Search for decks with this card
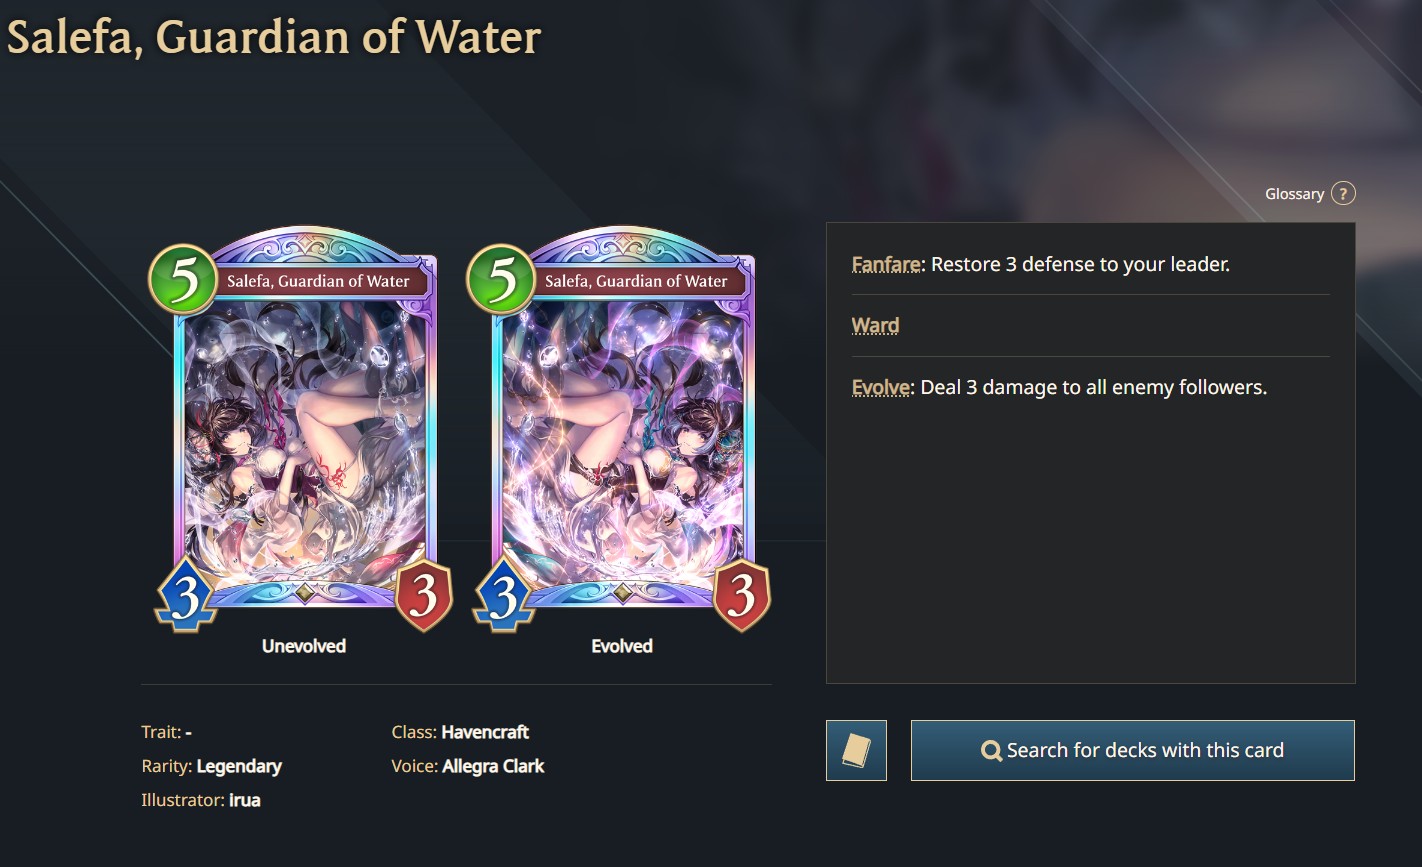1422x867 pixels. pos(1132,750)
